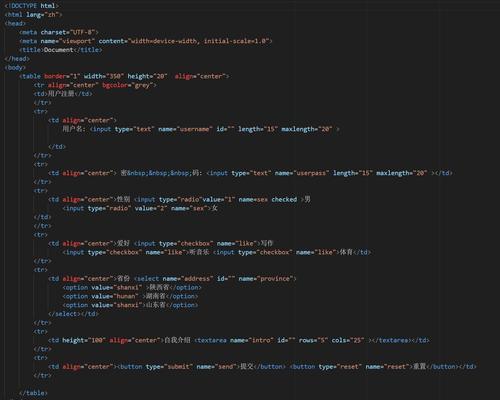Screen dimensions: 500x400
Task: Click the closing select tag
Action: click(64, 314)
